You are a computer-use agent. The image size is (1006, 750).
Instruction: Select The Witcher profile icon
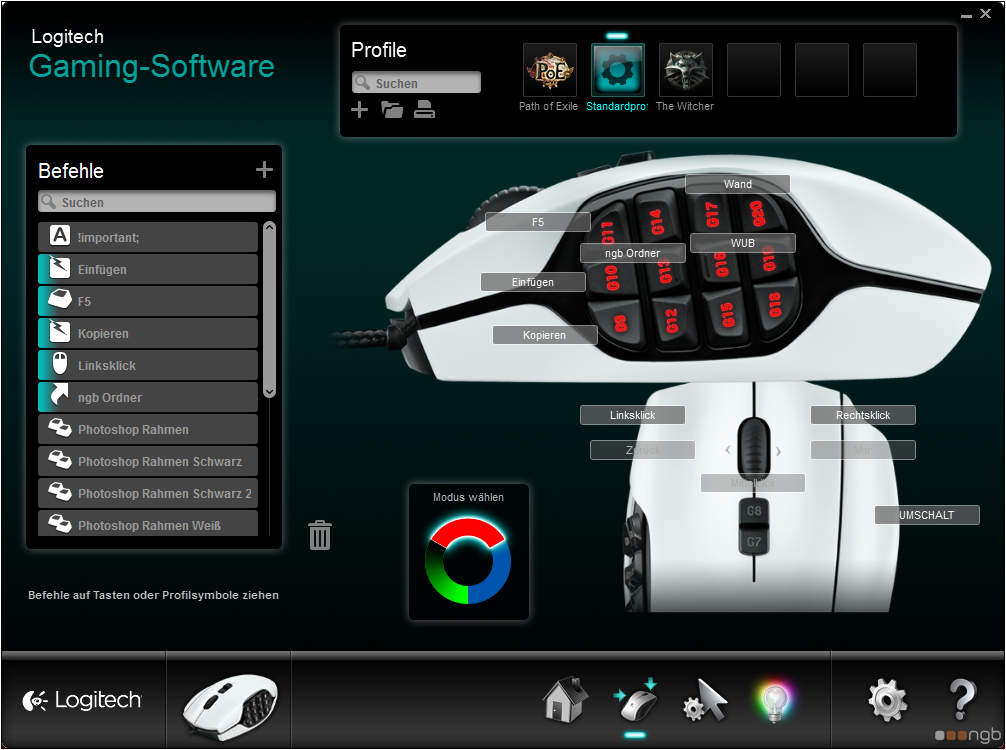point(686,70)
